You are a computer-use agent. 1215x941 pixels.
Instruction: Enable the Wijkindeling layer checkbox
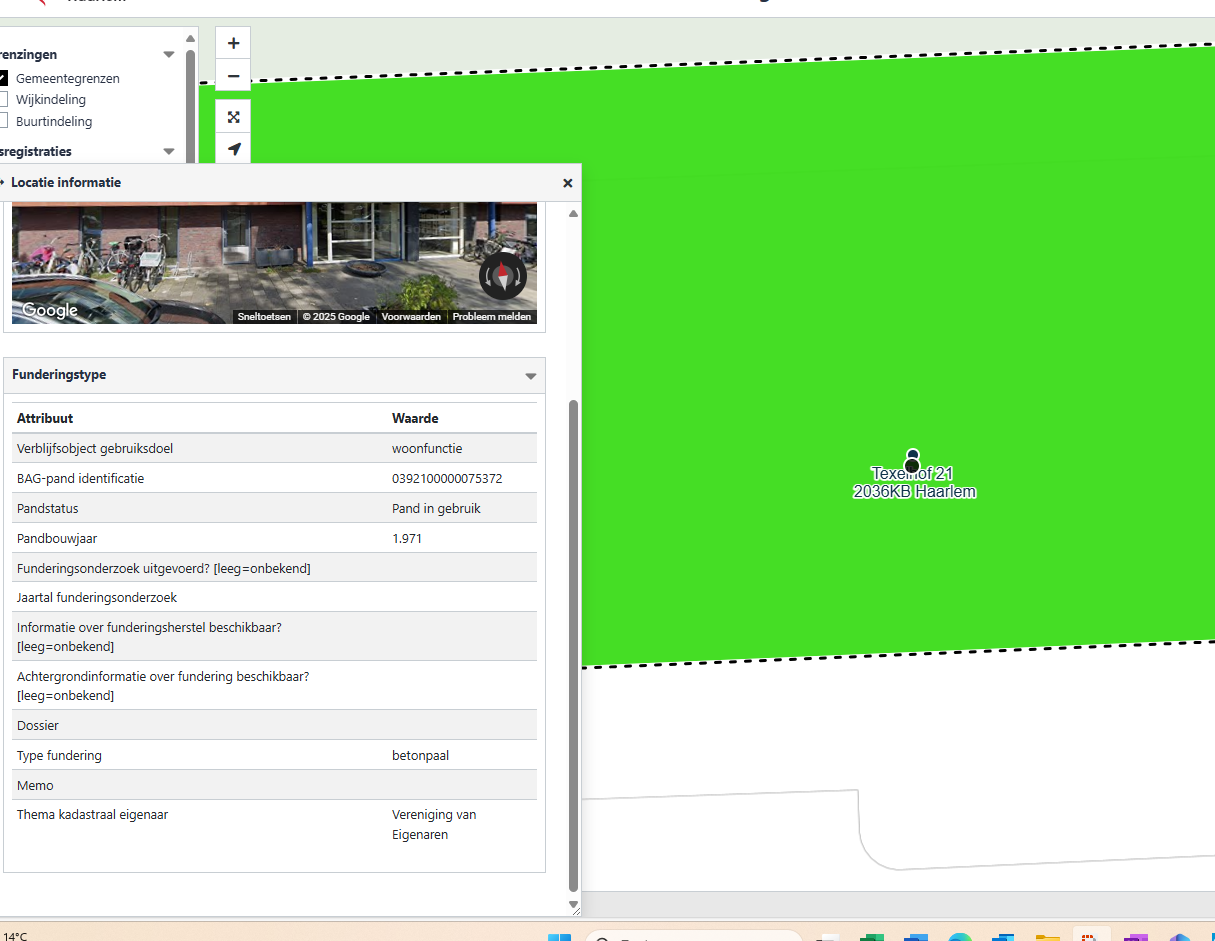pyautogui.click(x=4, y=100)
